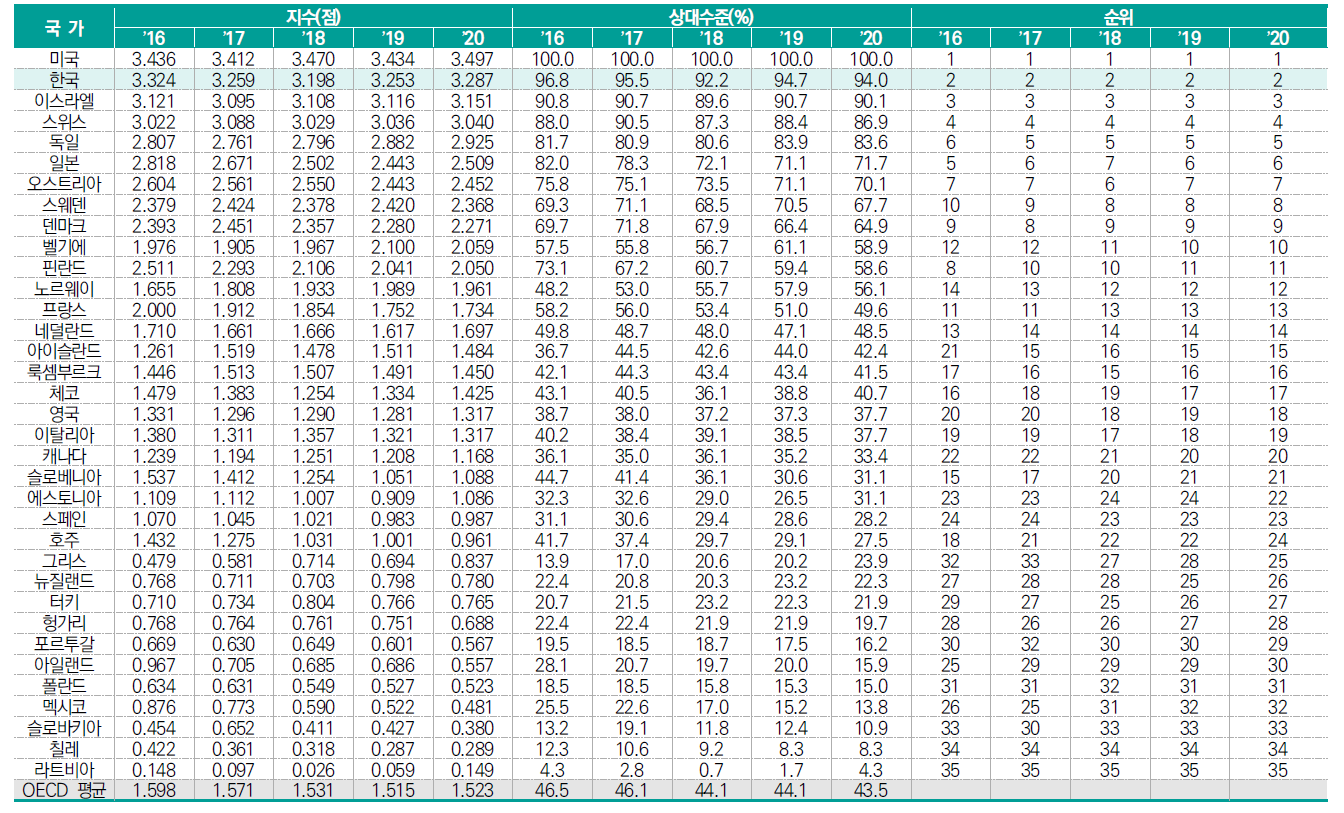Screen dimensions: 1344x813
Task: Click the 아이슬란드 country name
Action: pos(64,351)
